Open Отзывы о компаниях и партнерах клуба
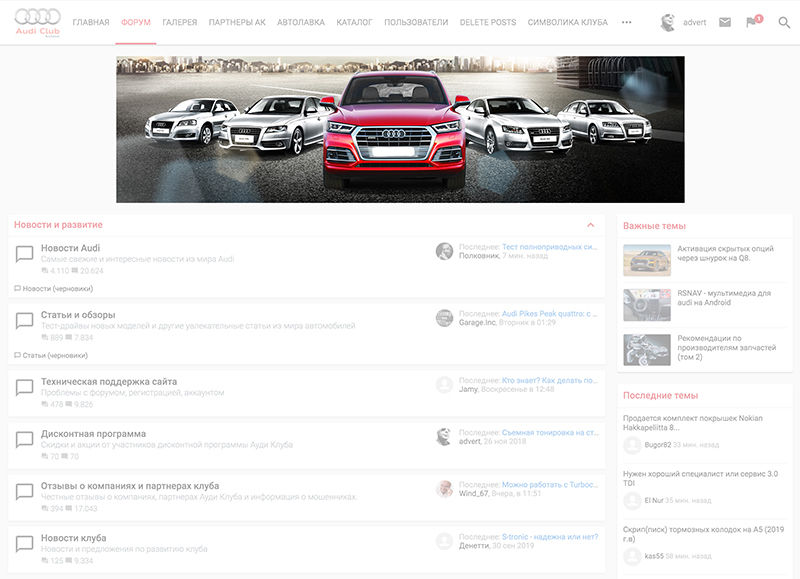 pyautogui.click(x=130, y=486)
